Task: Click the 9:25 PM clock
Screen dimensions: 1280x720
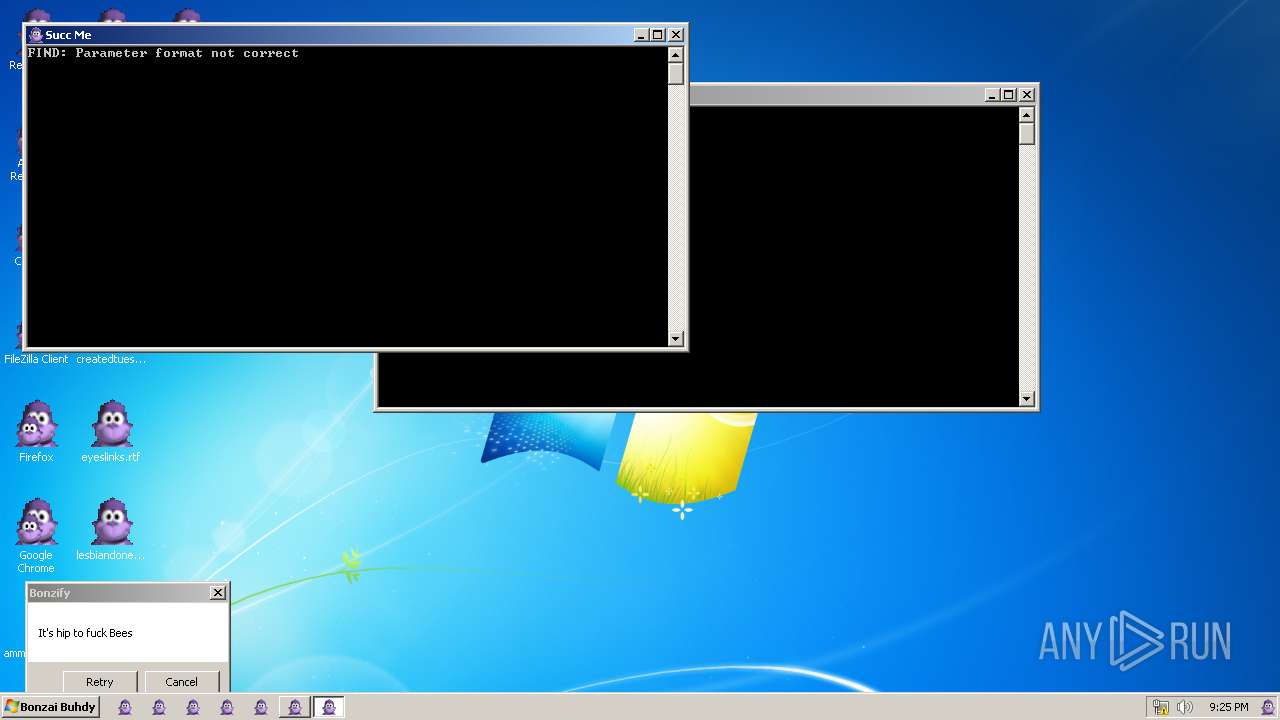Action: pyautogui.click(x=1228, y=707)
